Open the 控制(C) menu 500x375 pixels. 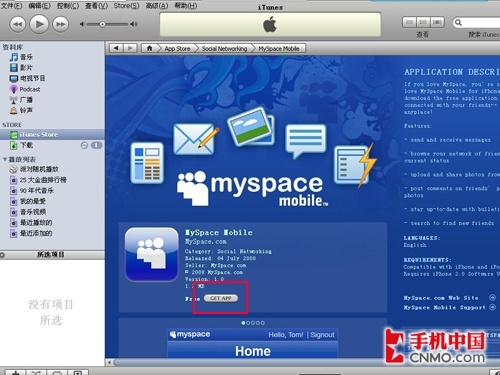pyautogui.click(x=68, y=6)
